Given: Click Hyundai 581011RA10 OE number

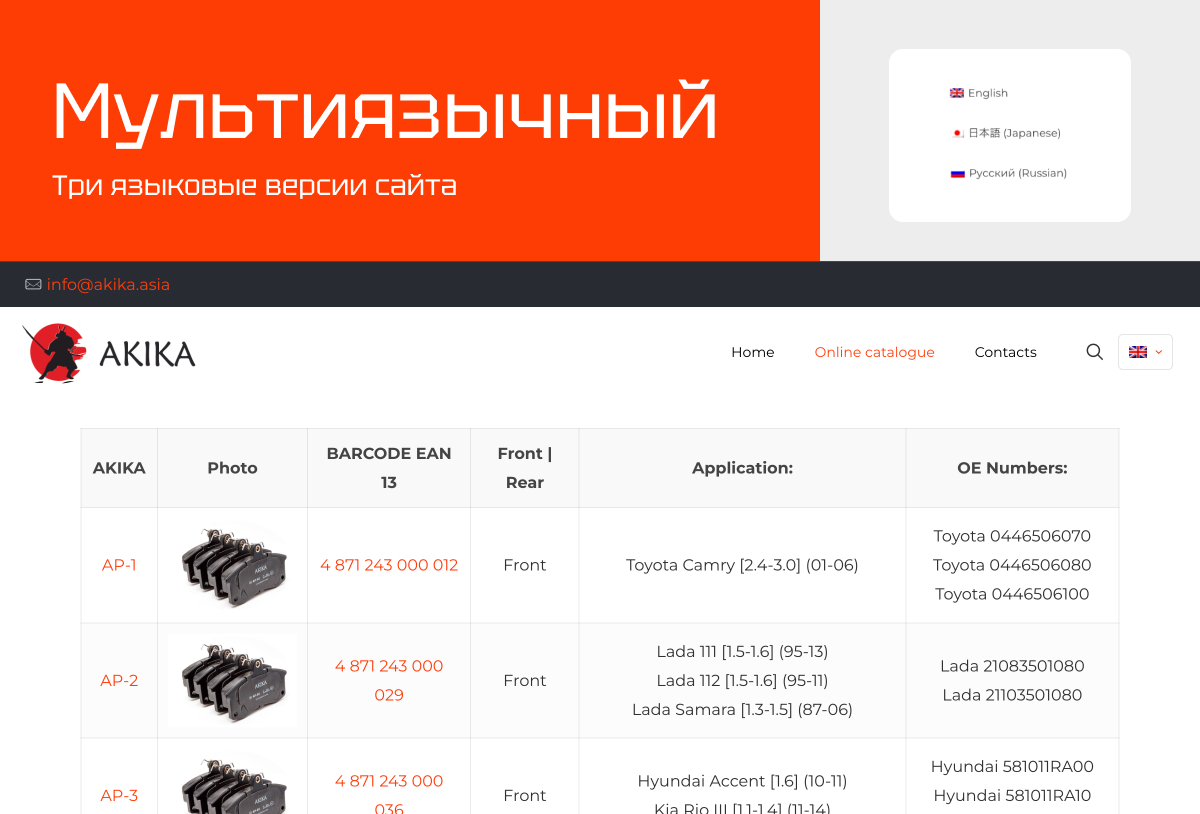Looking at the screenshot, I should pos(1012,796).
